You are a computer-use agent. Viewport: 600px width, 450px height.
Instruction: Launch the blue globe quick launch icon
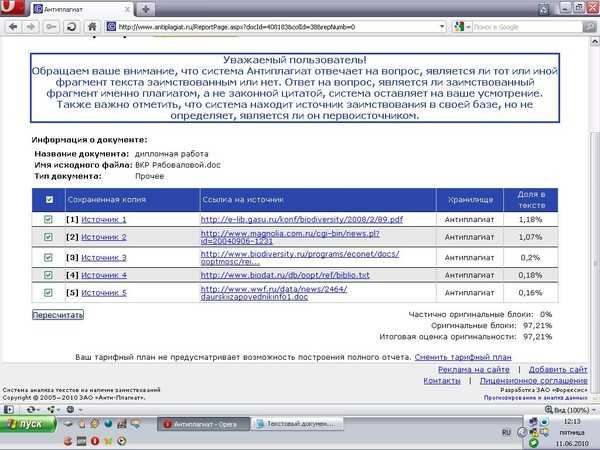pyautogui.click(x=108, y=424)
